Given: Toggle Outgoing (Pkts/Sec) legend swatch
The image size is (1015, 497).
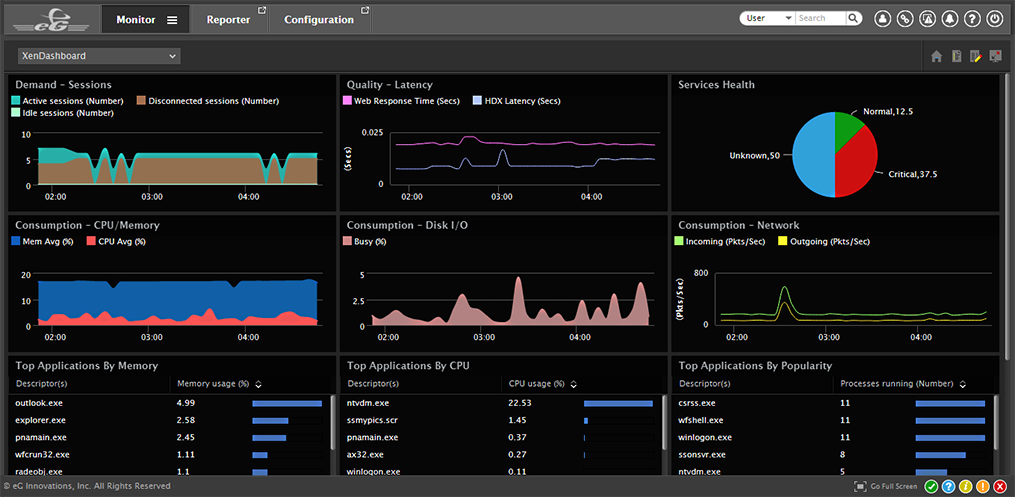Looking at the screenshot, I should pos(782,241).
